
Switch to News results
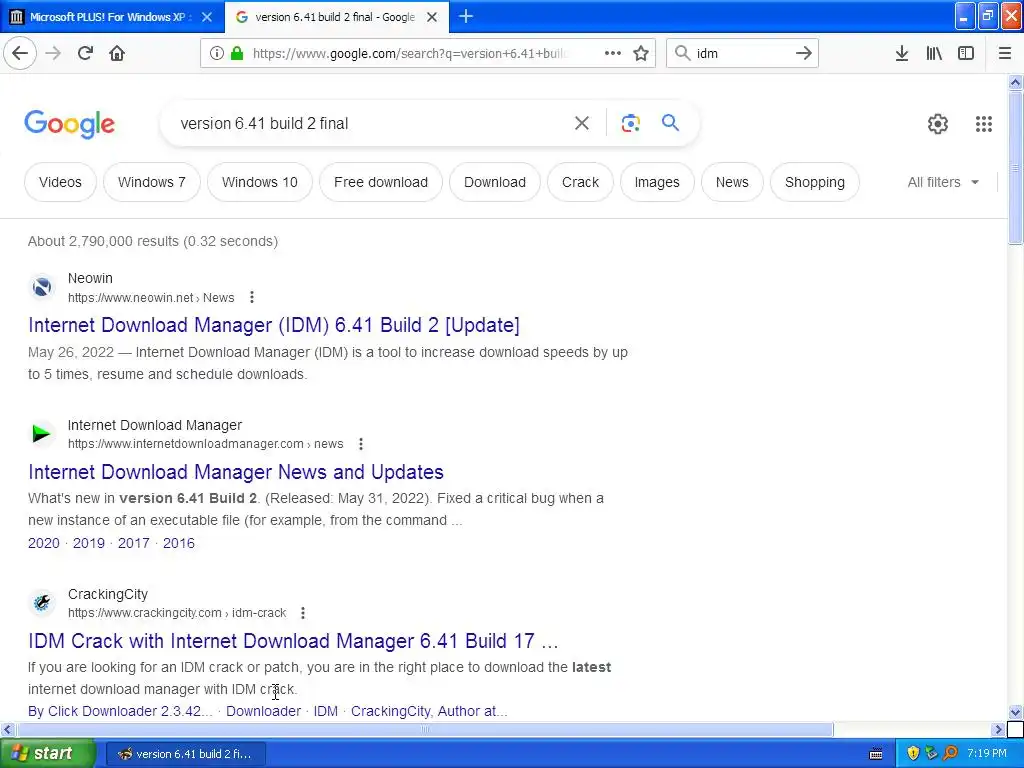click(x=731, y=182)
